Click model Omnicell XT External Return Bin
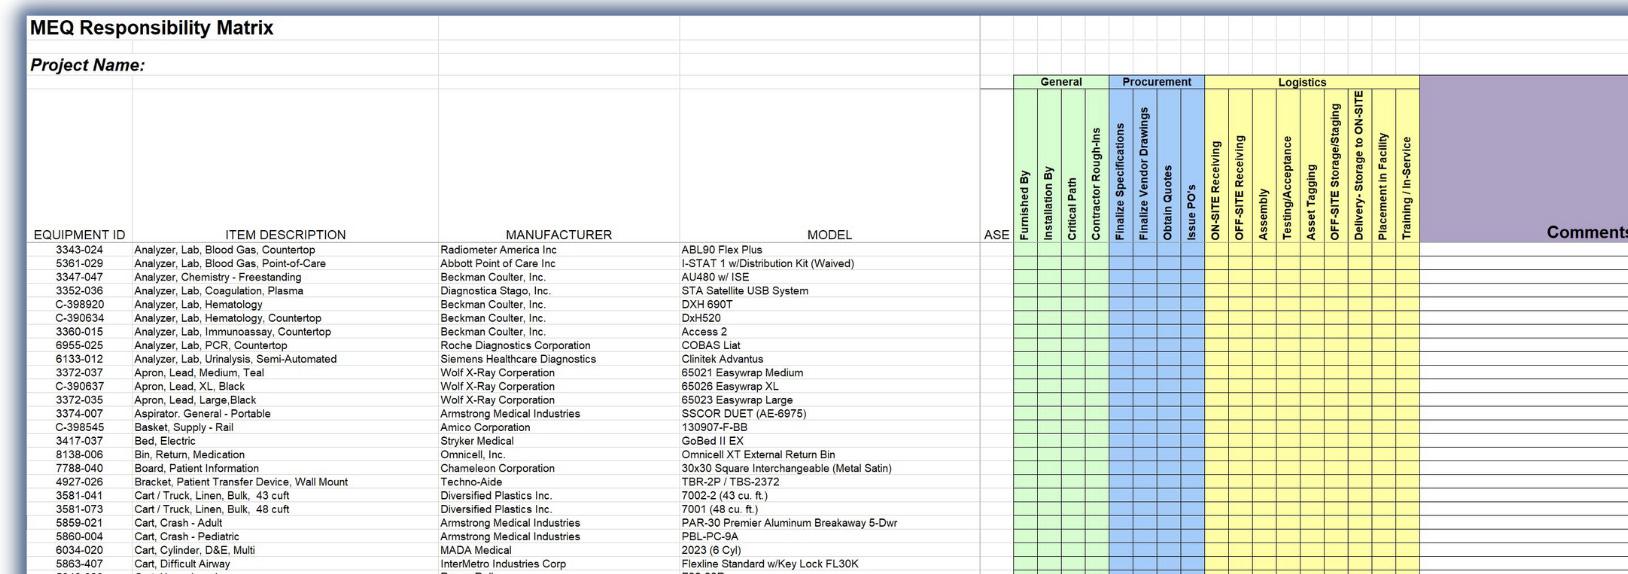The height and width of the screenshot is (574, 1628). point(758,455)
